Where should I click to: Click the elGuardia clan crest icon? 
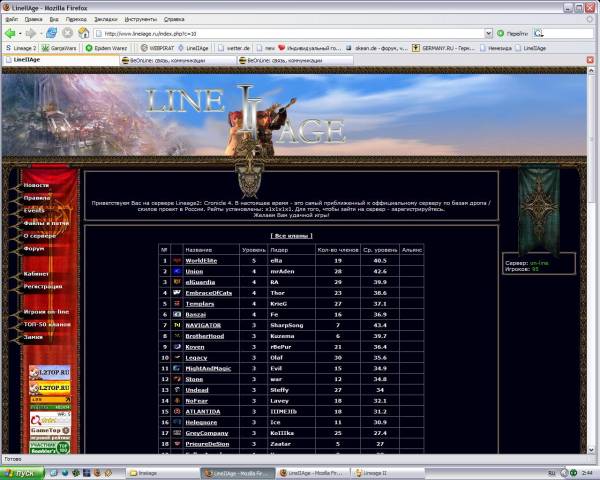click(x=177, y=282)
